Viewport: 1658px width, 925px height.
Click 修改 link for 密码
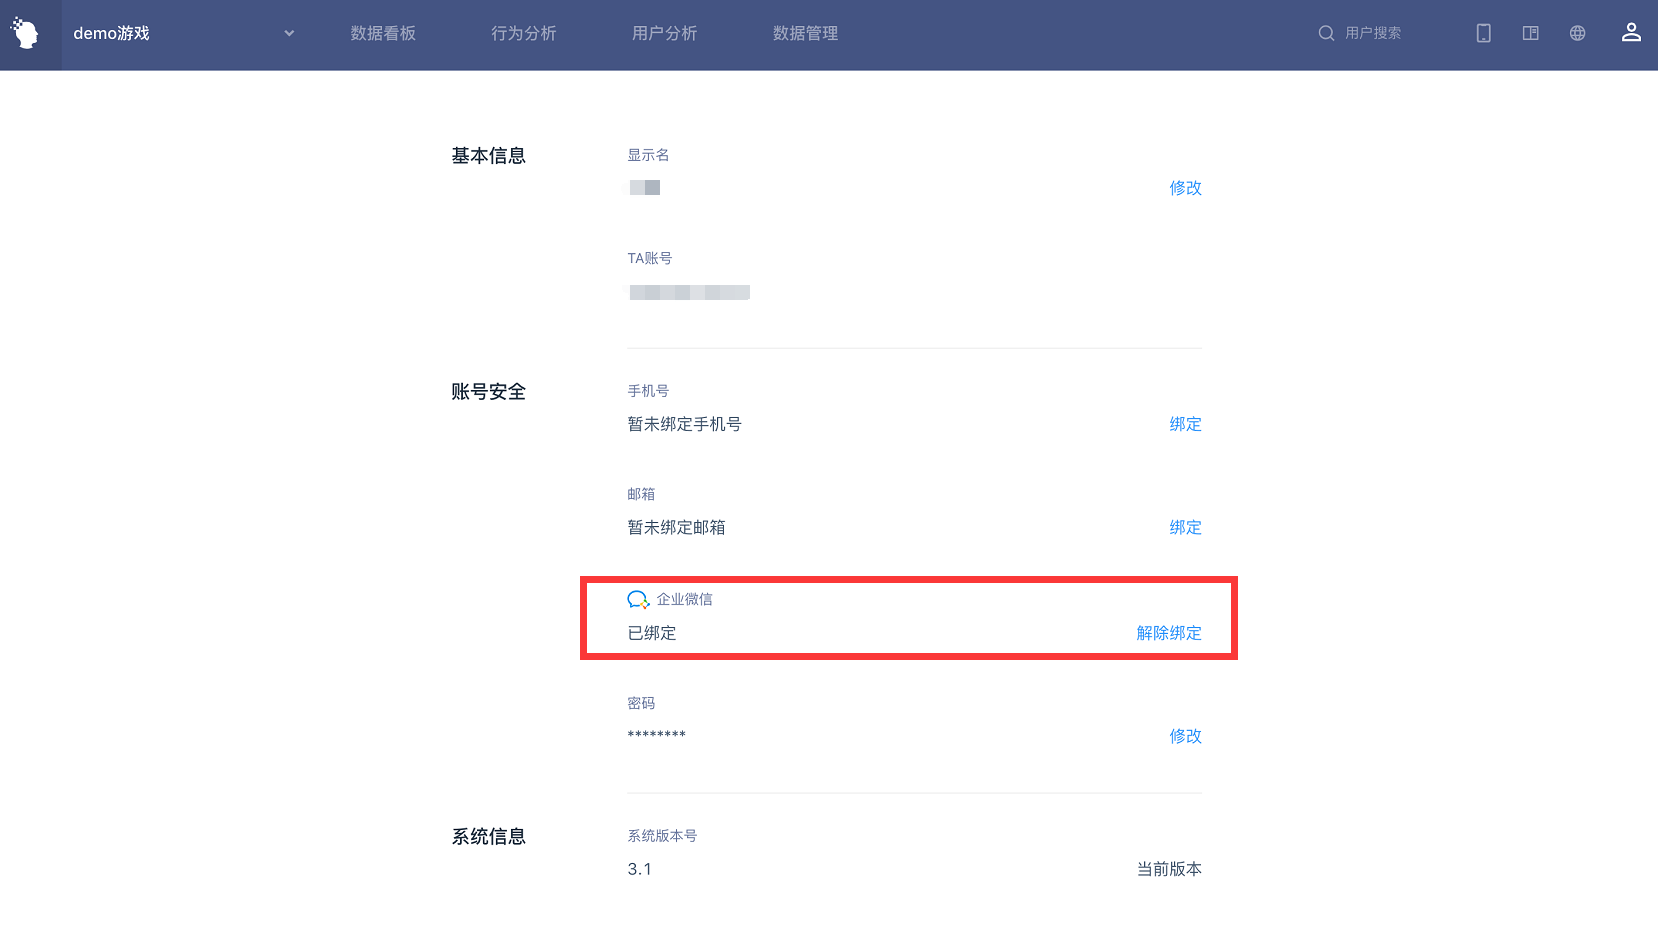coord(1185,736)
